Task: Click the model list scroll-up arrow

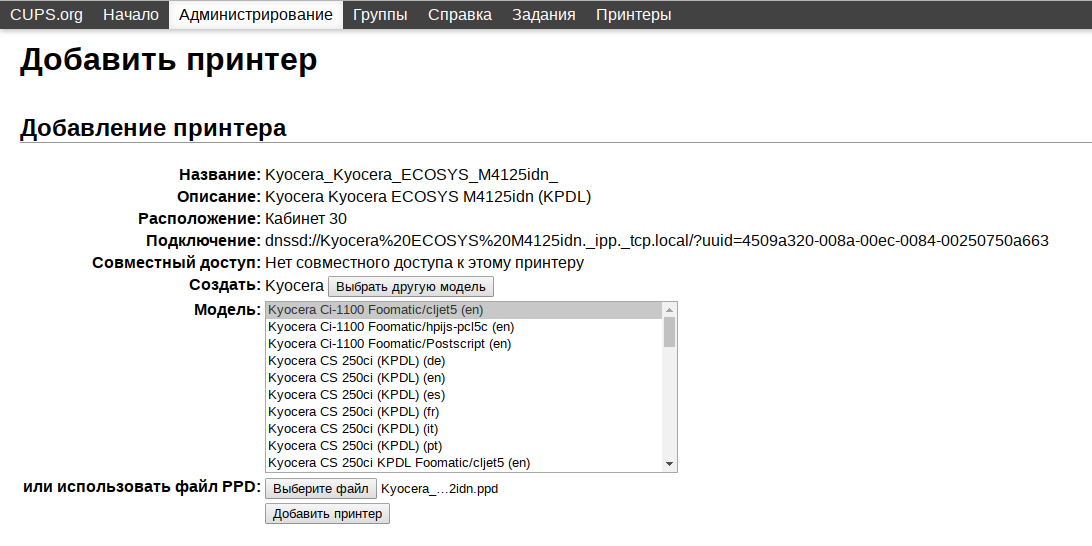Action: 669,310
